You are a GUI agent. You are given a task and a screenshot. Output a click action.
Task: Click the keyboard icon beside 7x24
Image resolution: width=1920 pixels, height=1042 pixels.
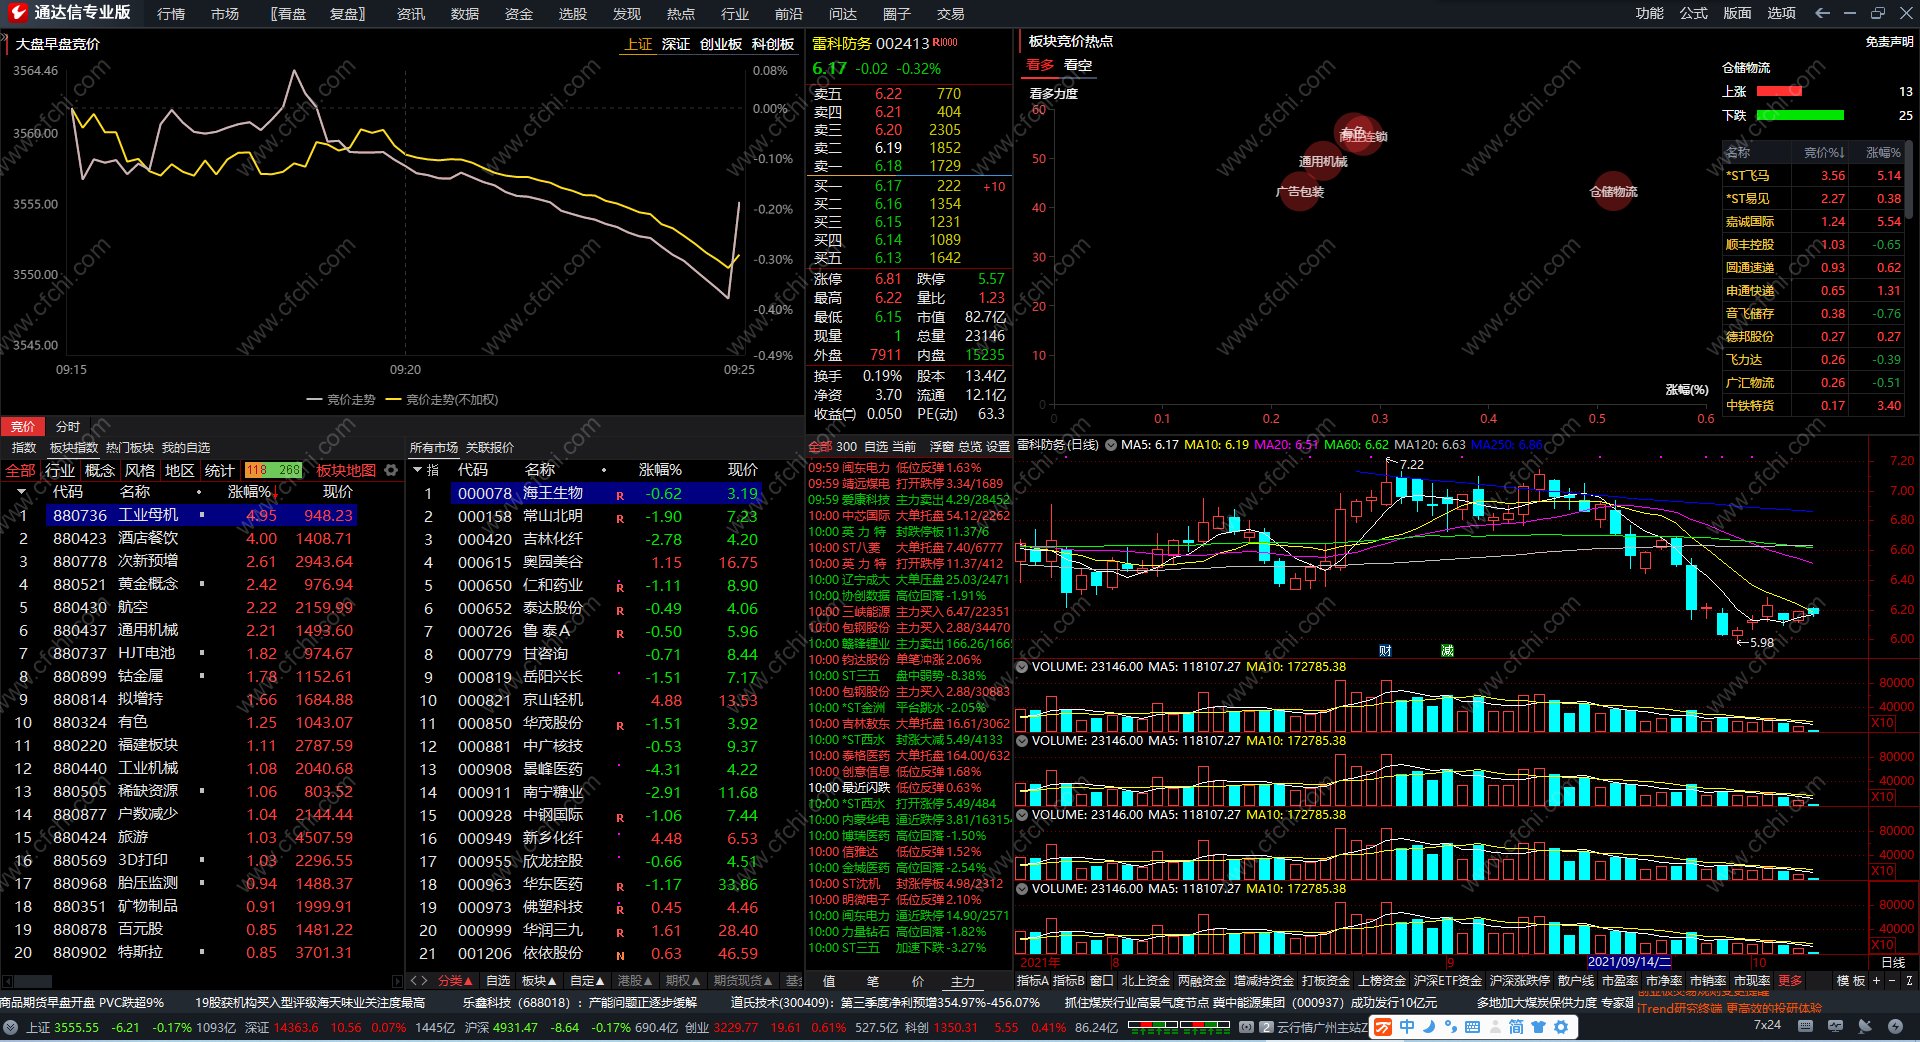click(1805, 1026)
